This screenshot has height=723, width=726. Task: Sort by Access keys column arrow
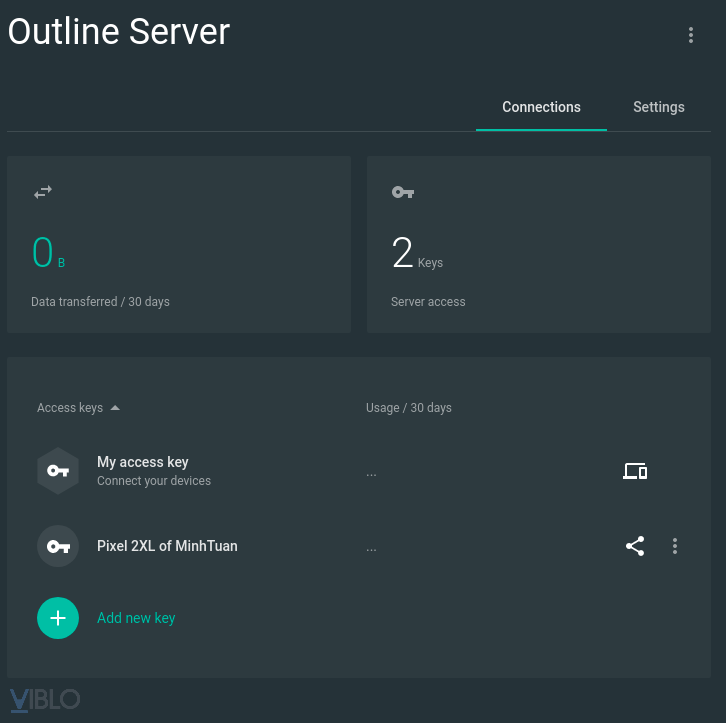pos(115,408)
